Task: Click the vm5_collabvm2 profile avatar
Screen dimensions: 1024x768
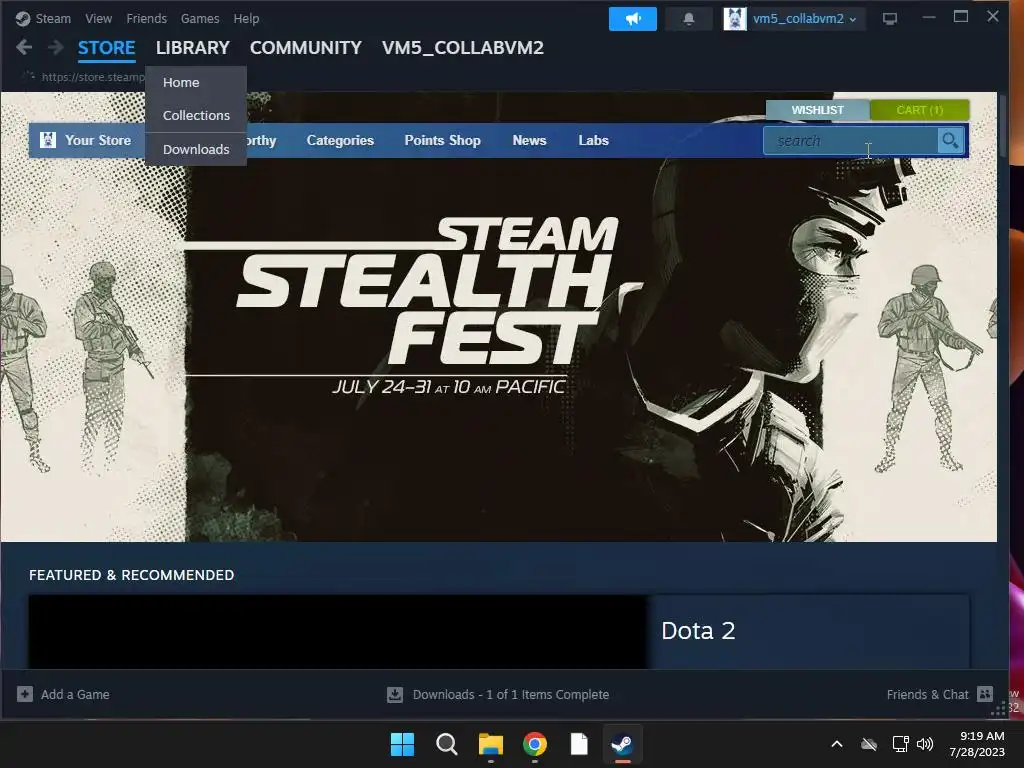Action: [x=735, y=19]
